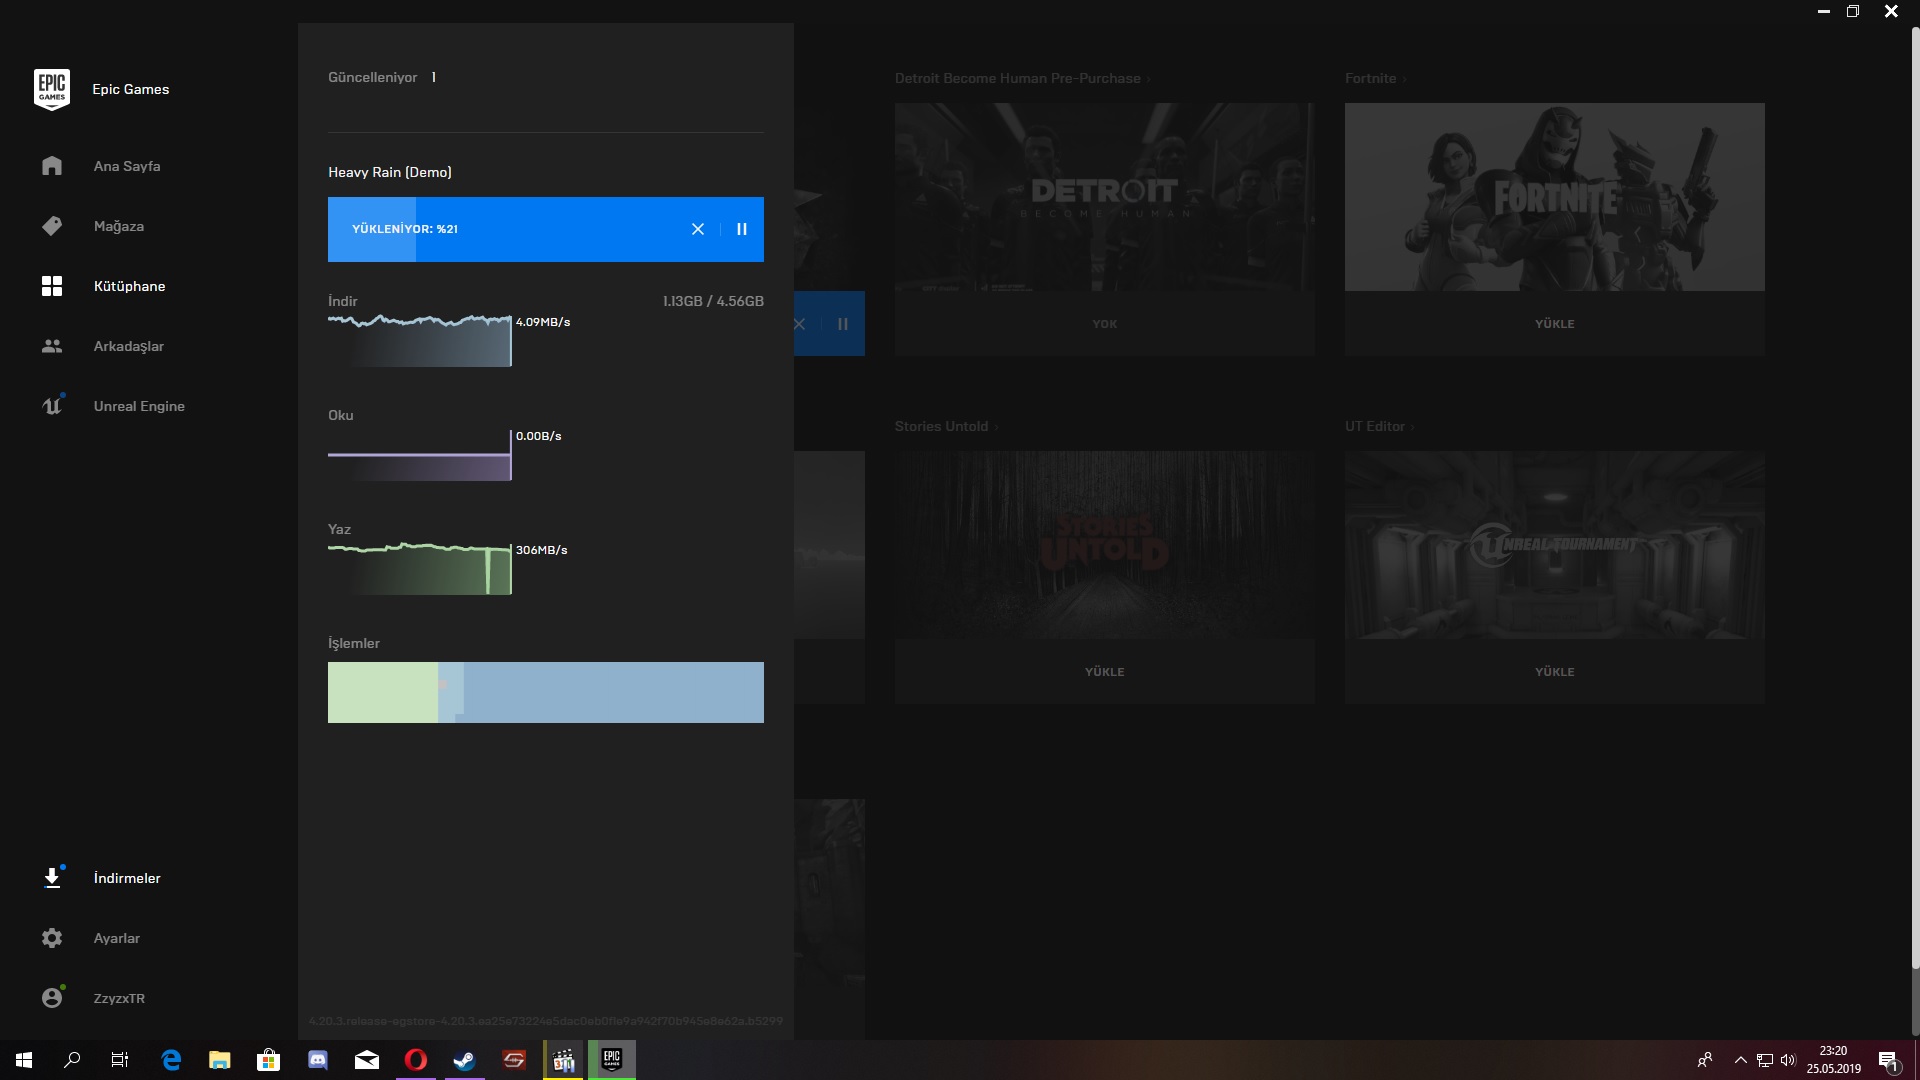This screenshot has width=1920, height=1080.
Task: Select the Unreal Tournament cover thumbnail
Action: pos(1555,545)
